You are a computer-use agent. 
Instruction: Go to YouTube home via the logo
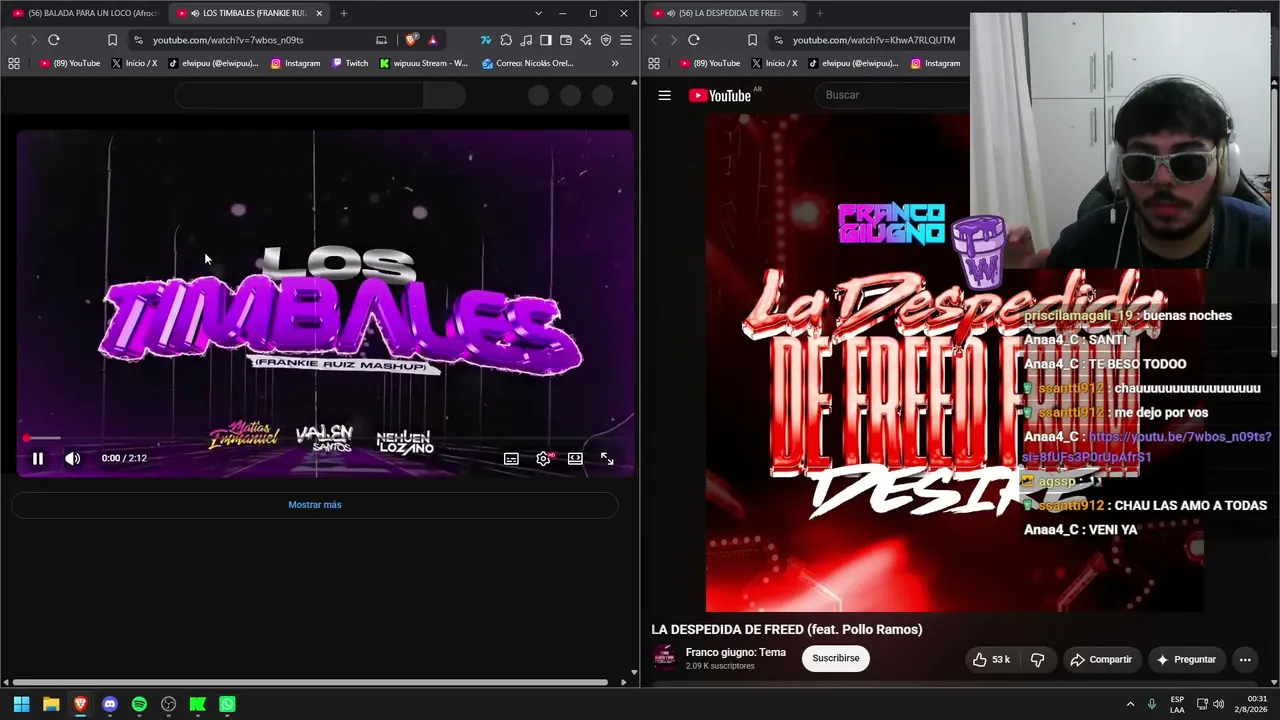tap(720, 95)
